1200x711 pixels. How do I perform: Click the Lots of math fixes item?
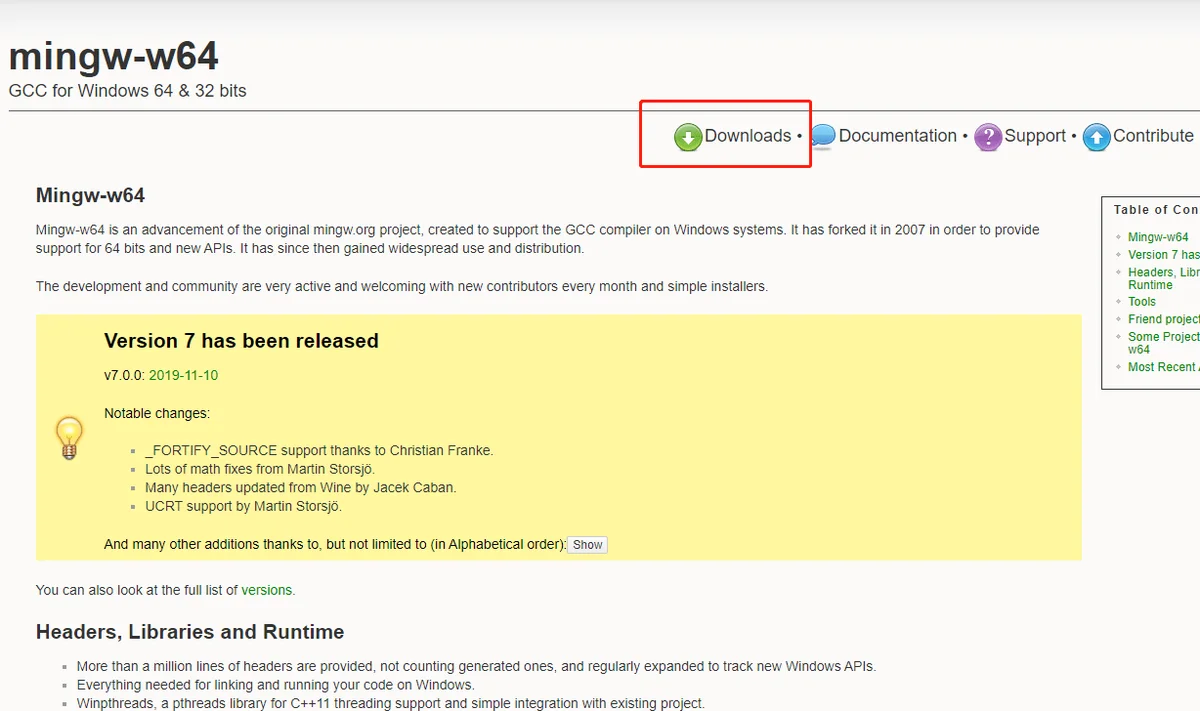coord(260,469)
